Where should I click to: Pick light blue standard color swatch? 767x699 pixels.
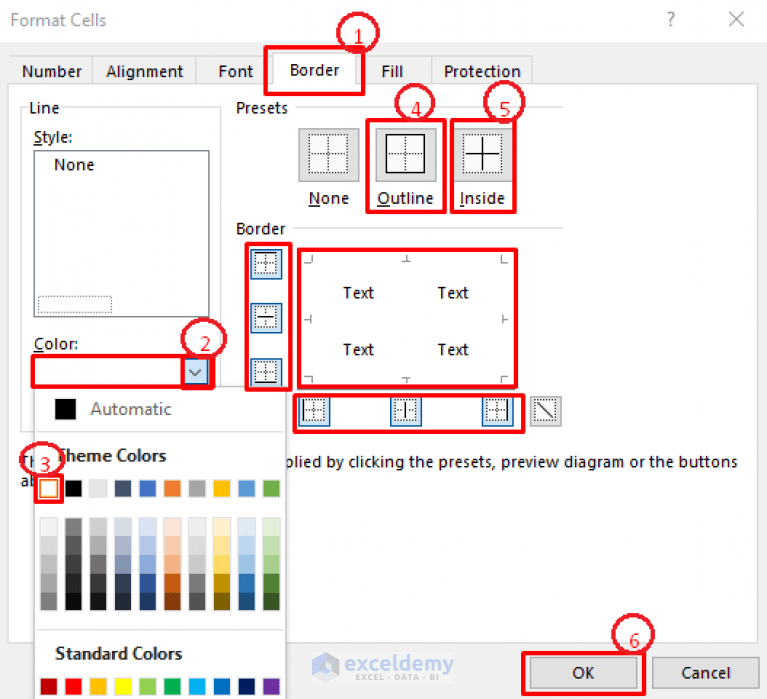197,686
